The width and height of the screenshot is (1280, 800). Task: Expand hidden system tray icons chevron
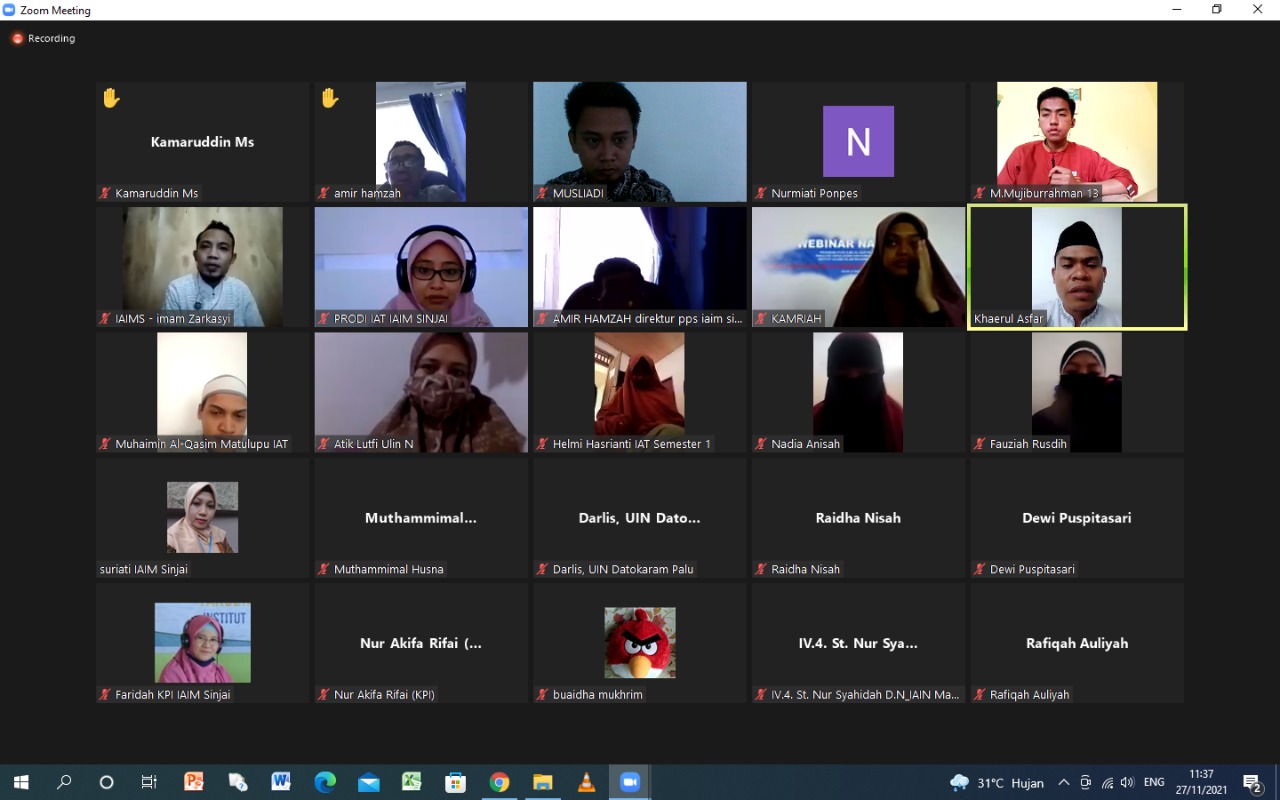(x=1063, y=782)
